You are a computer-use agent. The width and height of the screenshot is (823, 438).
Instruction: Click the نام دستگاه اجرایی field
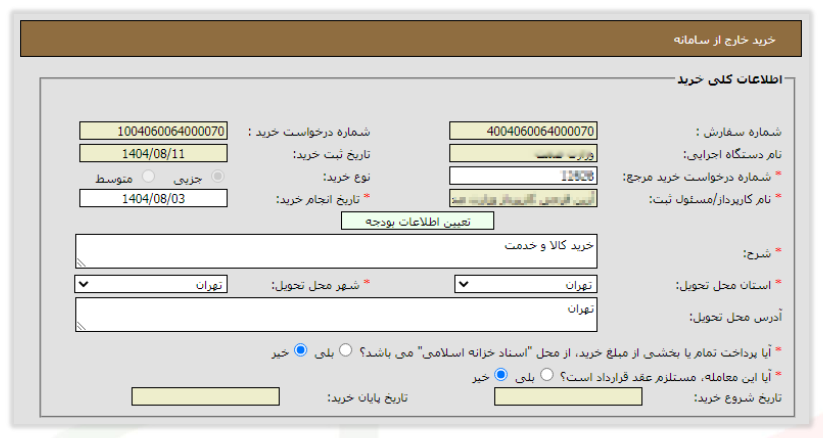point(523,153)
